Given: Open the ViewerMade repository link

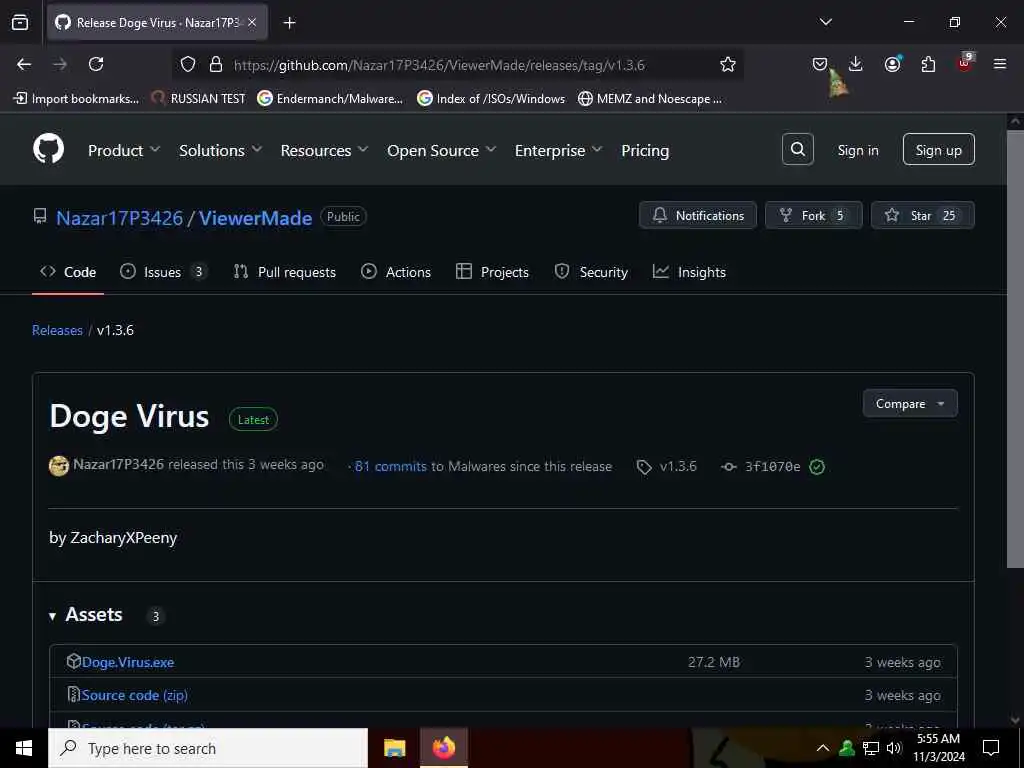Looking at the screenshot, I should point(255,217).
